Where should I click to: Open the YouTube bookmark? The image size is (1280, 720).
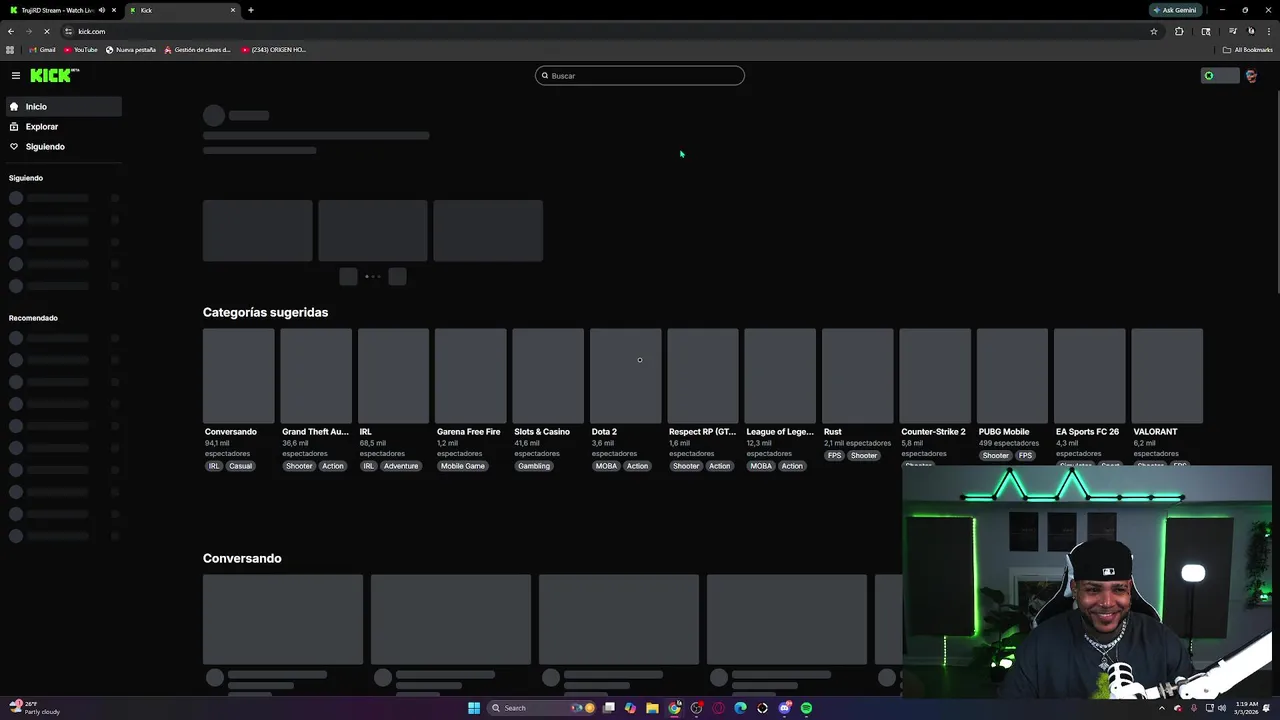point(81,50)
